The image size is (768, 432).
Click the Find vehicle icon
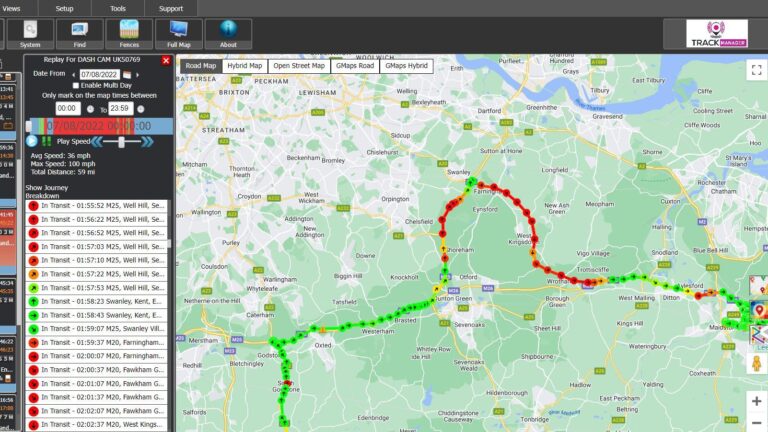(79, 34)
